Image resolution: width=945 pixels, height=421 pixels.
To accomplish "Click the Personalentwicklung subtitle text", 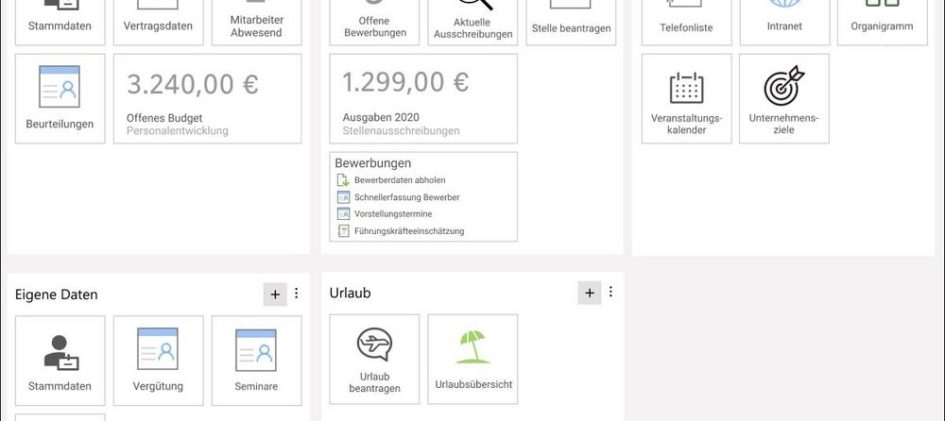I will tap(177, 131).
